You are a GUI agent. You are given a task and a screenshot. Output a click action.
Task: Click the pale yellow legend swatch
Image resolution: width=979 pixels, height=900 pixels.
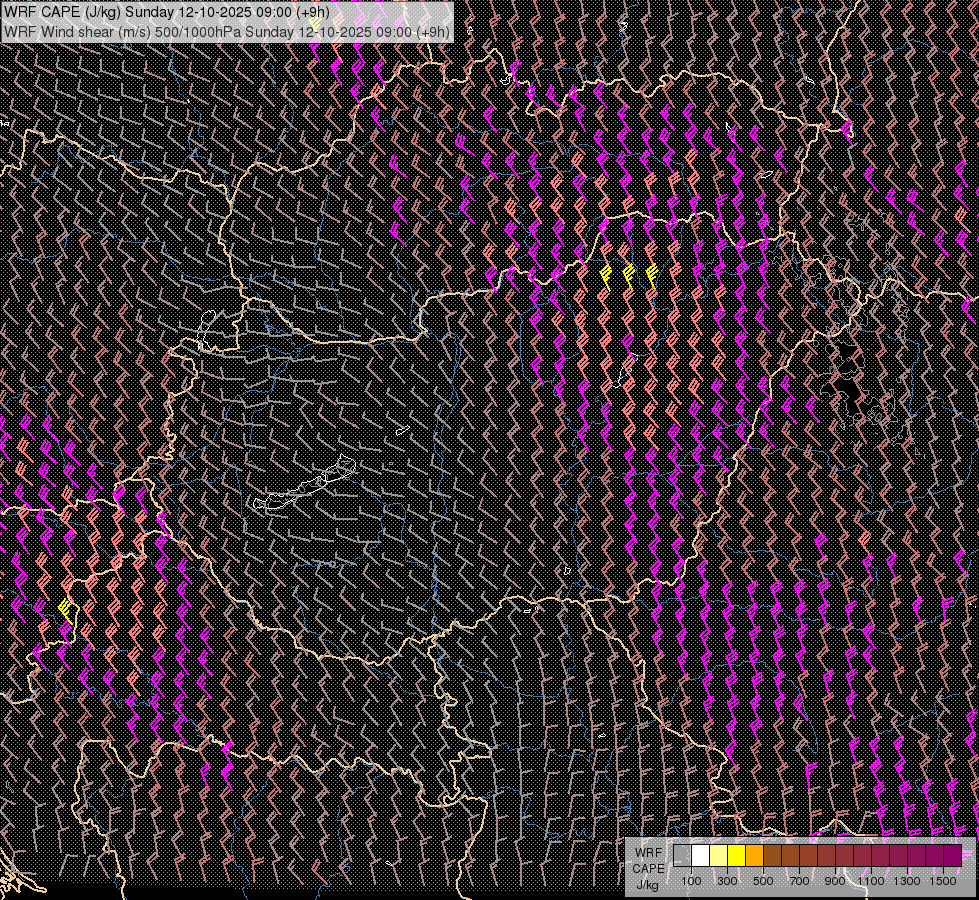pyautogui.click(x=718, y=855)
